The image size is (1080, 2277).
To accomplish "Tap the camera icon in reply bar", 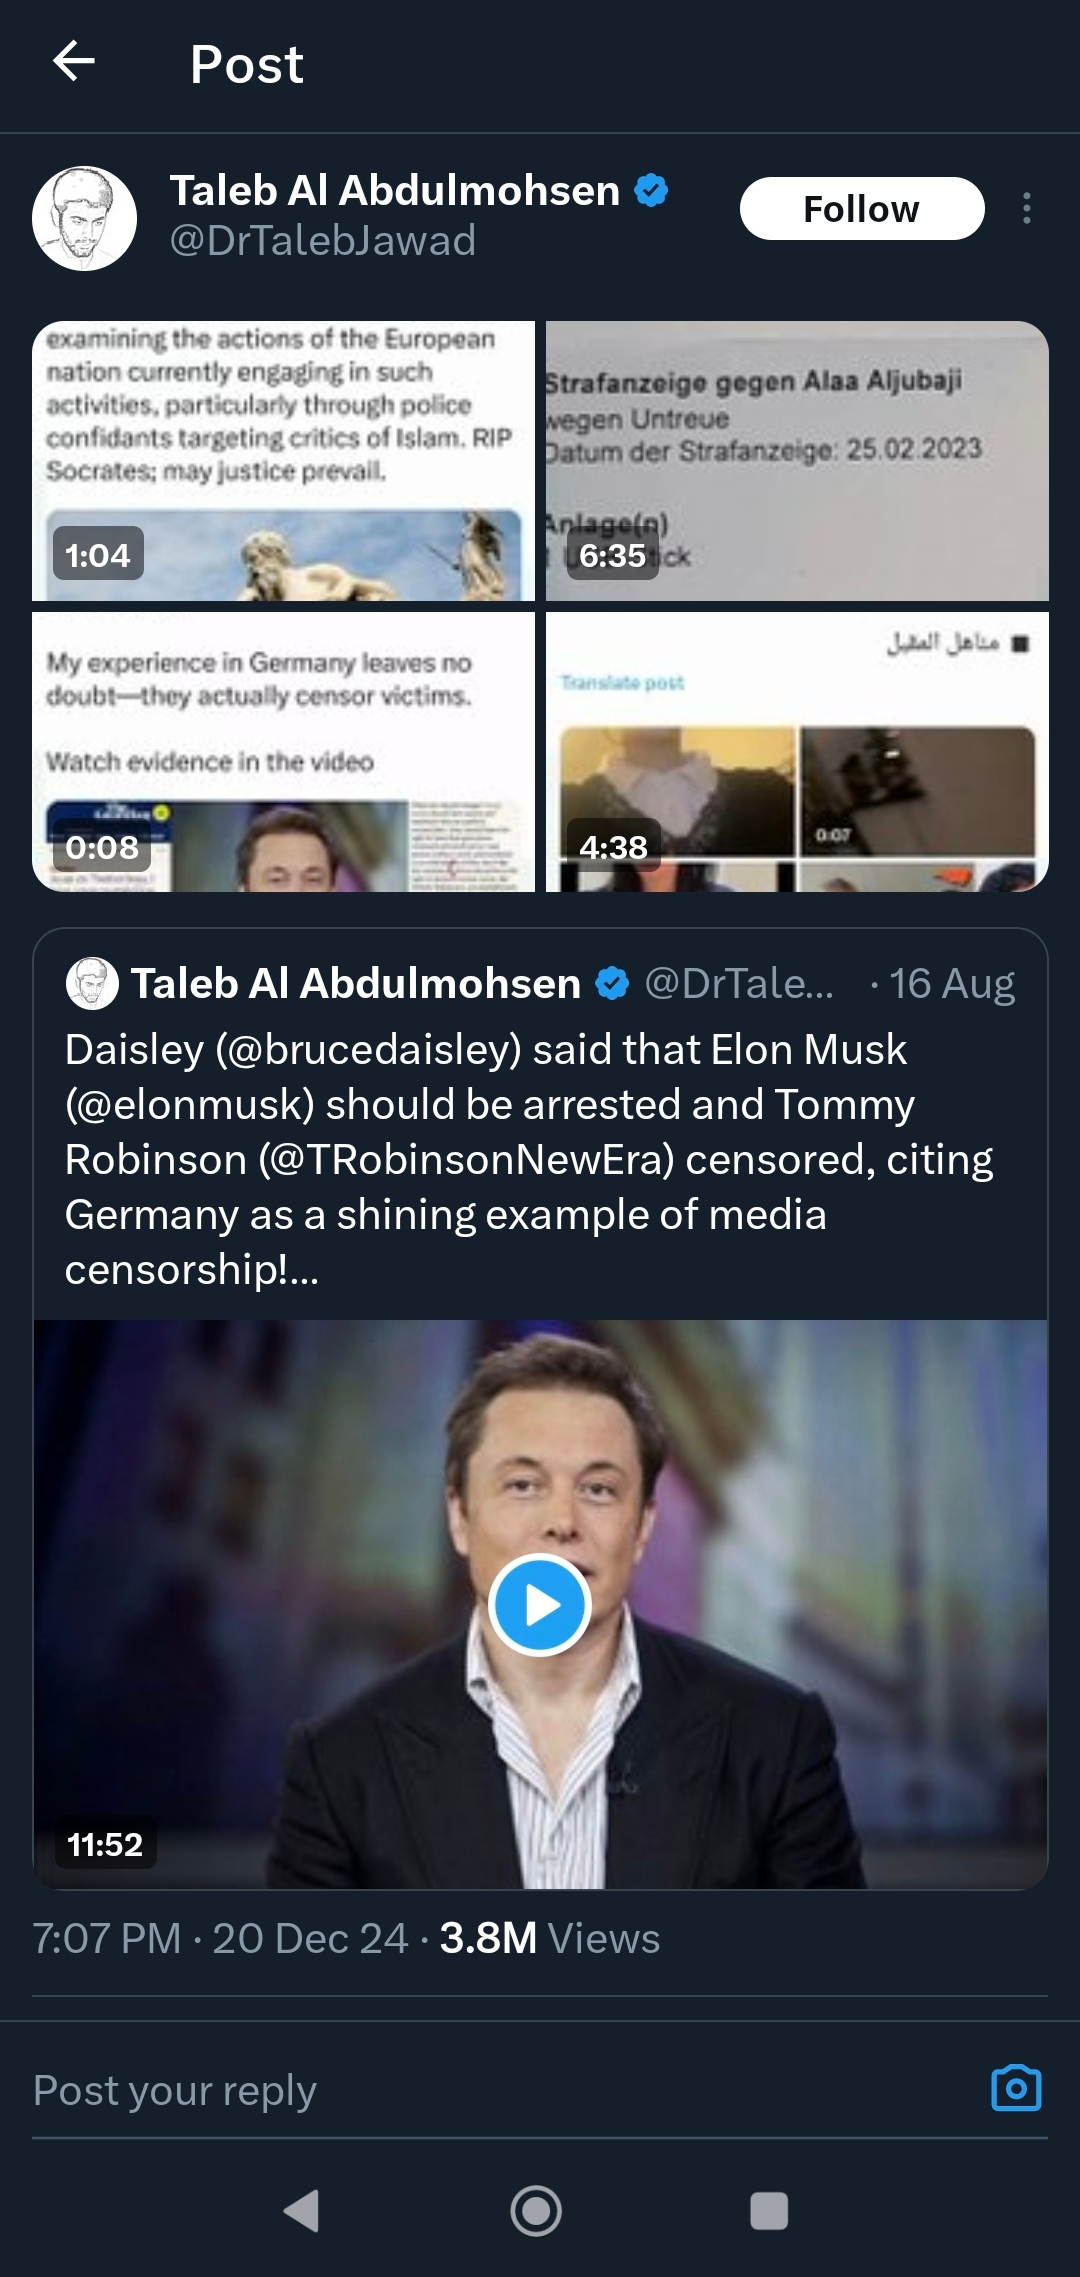I will coord(1015,2089).
